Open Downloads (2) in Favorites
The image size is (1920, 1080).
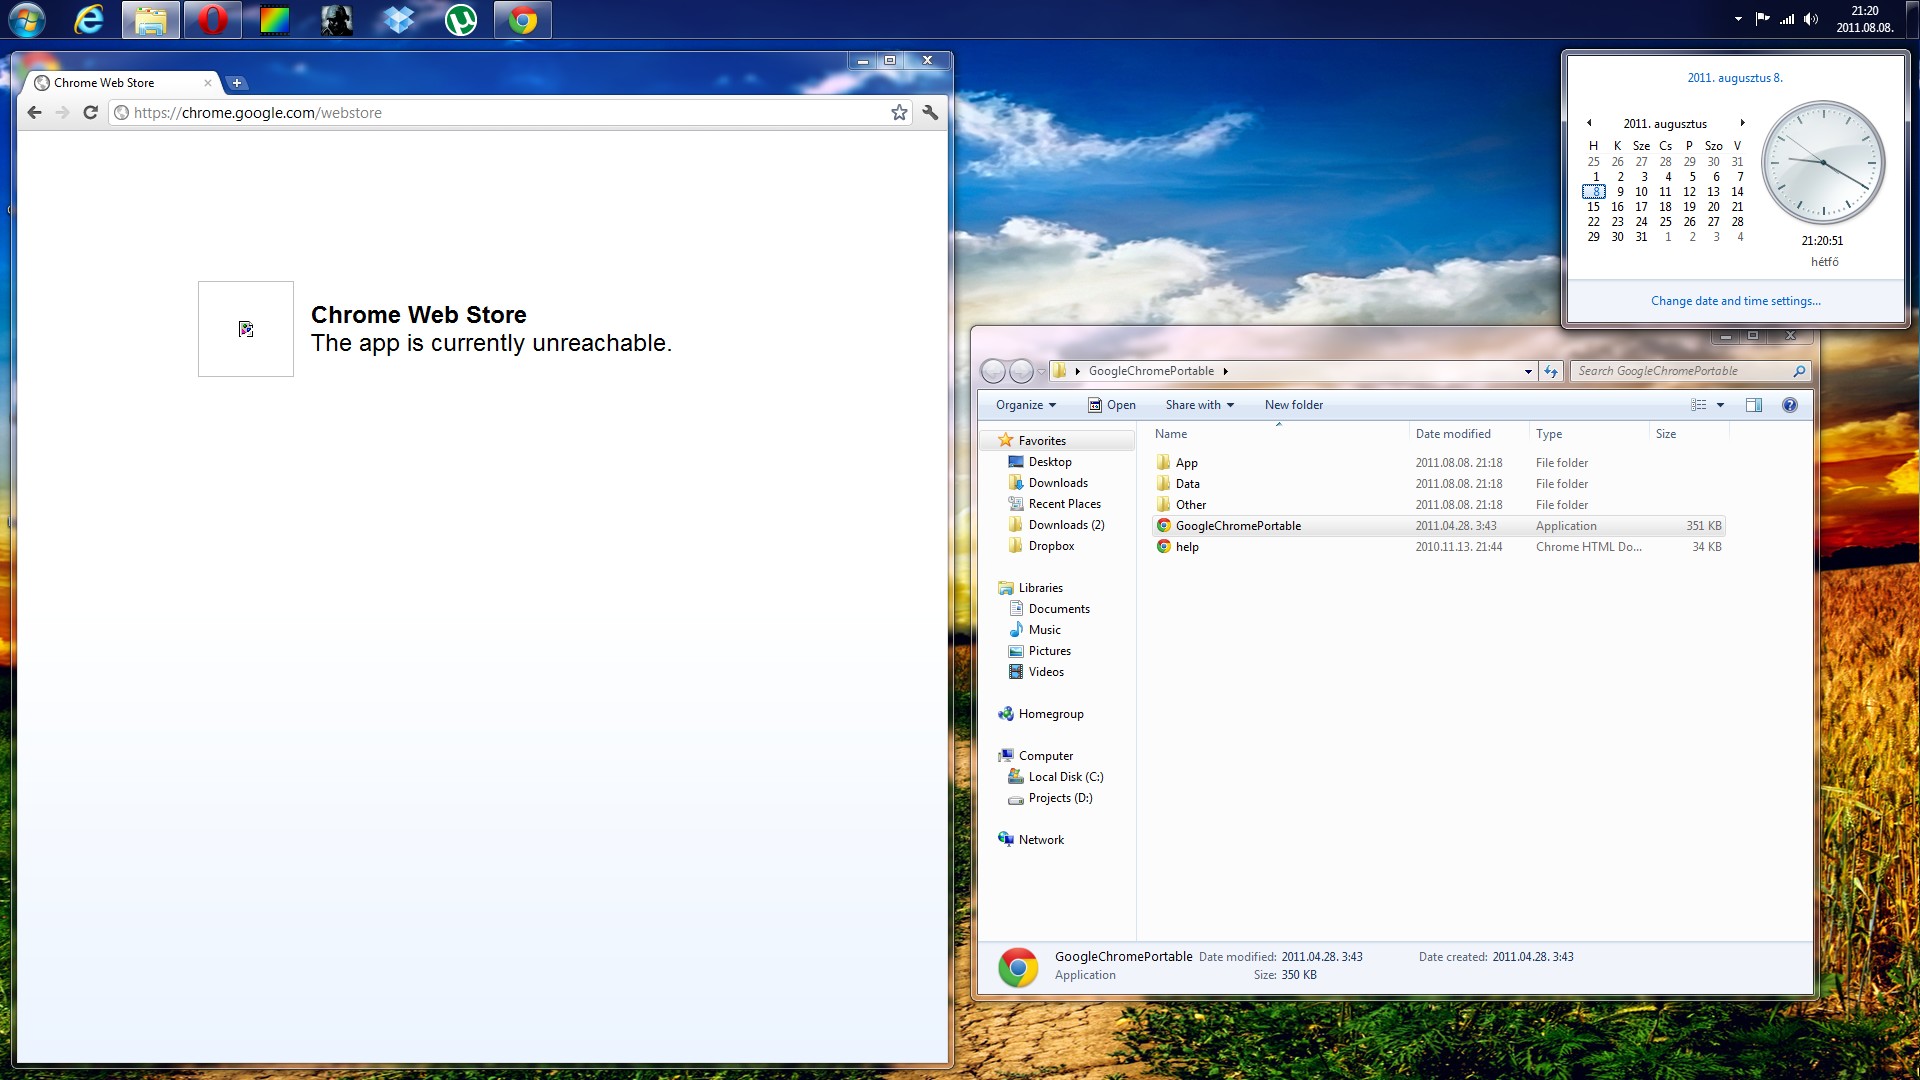1066,525
